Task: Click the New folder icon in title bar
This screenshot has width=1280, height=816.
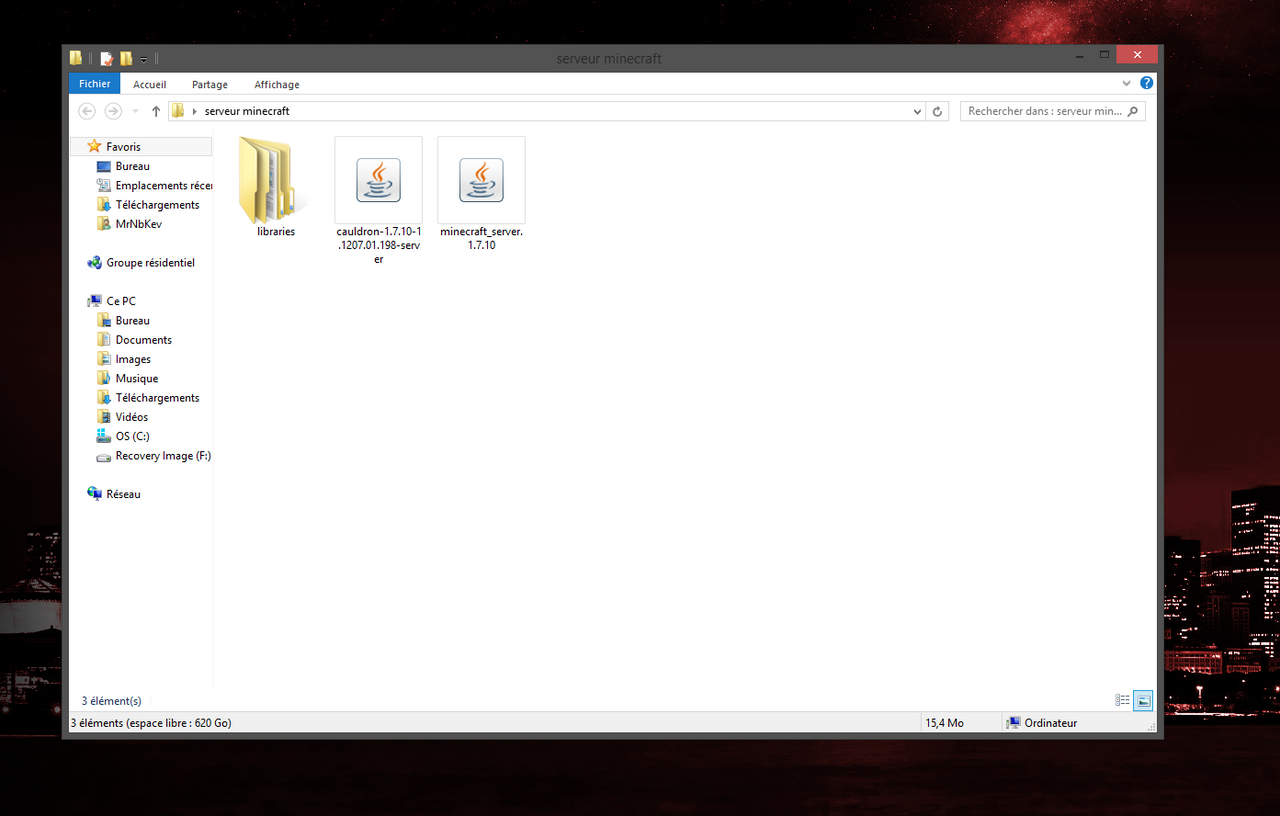Action: (126, 59)
